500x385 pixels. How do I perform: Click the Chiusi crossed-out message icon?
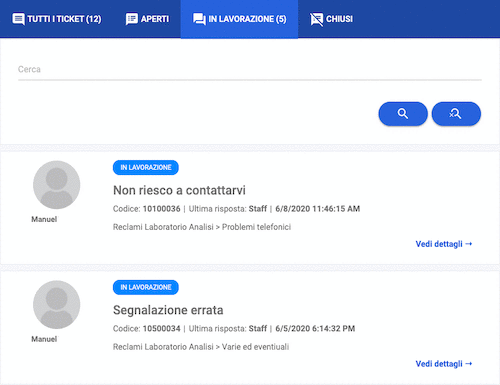click(x=316, y=19)
